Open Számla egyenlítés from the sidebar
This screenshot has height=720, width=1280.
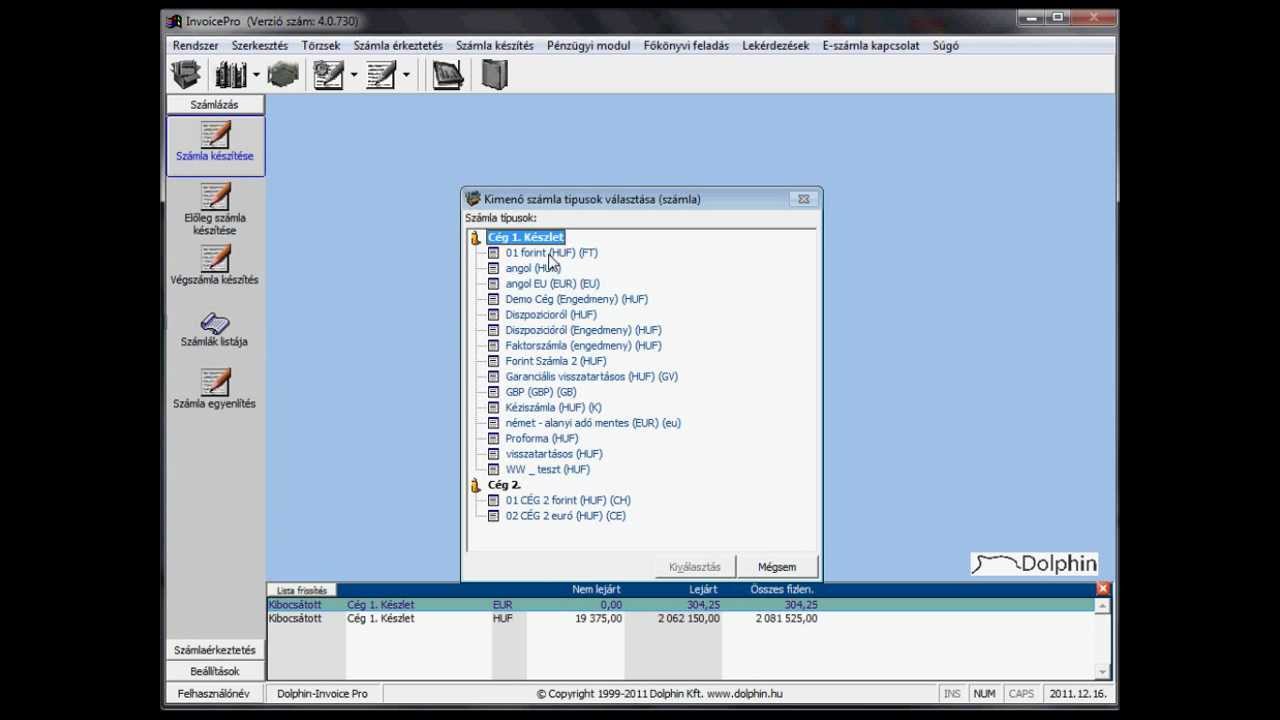[x=215, y=389]
